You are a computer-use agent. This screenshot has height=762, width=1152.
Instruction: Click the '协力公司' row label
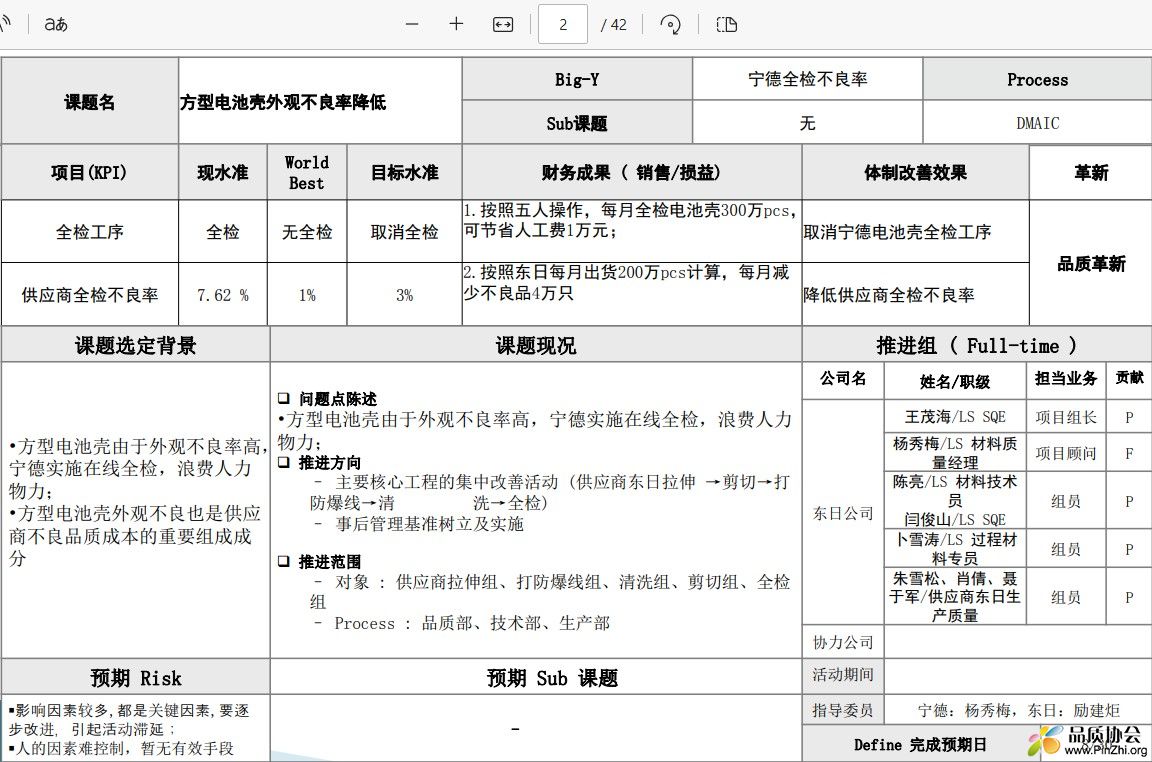pyautogui.click(x=843, y=642)
